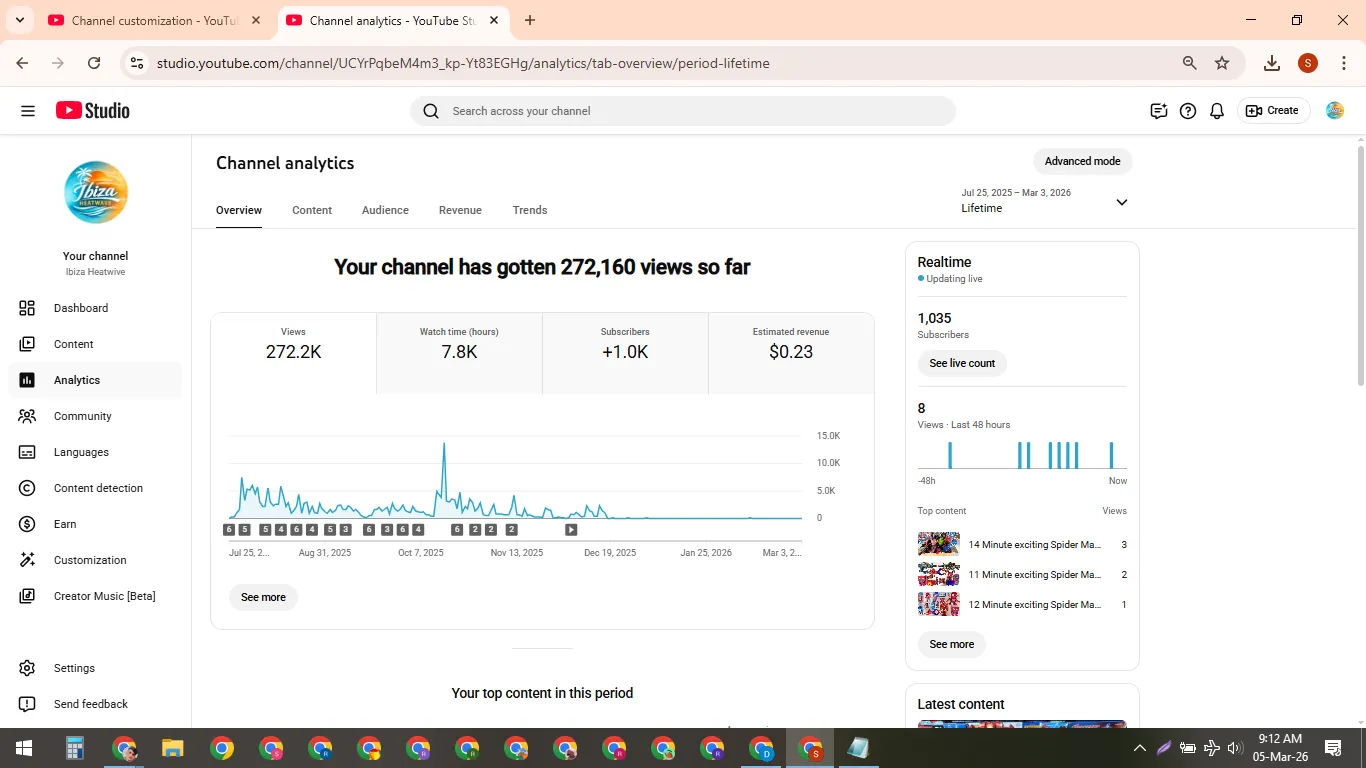This screenshot has width=1366, height=768.
Task: Open the tab search dropdown arrow in Chrome
Action: (x=20, y=20)
